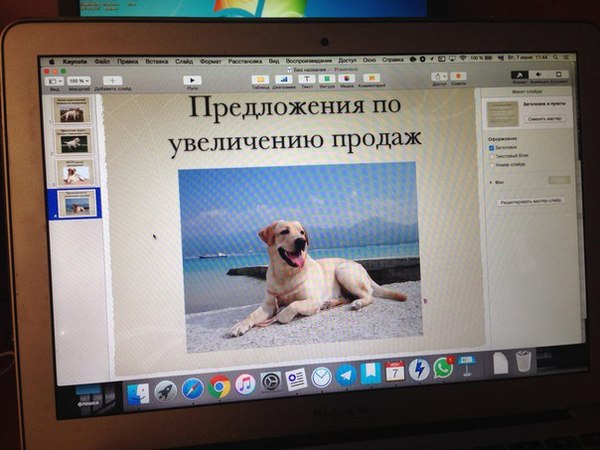Open the Медиа media icon

pyautogui.click(x=347, y=78)
